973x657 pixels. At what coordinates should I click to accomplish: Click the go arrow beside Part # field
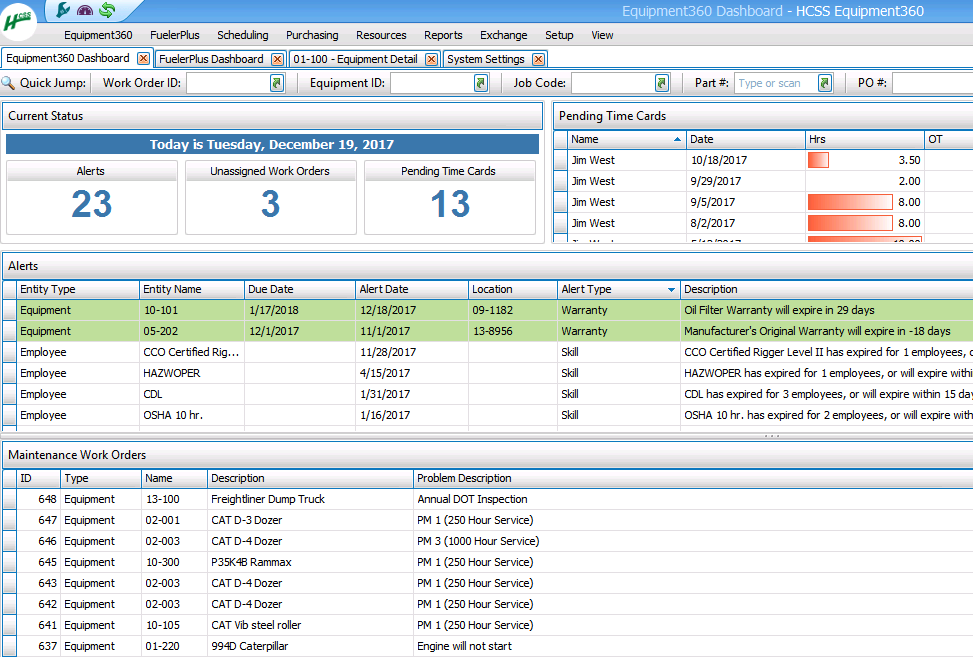[x=824, y=83]
